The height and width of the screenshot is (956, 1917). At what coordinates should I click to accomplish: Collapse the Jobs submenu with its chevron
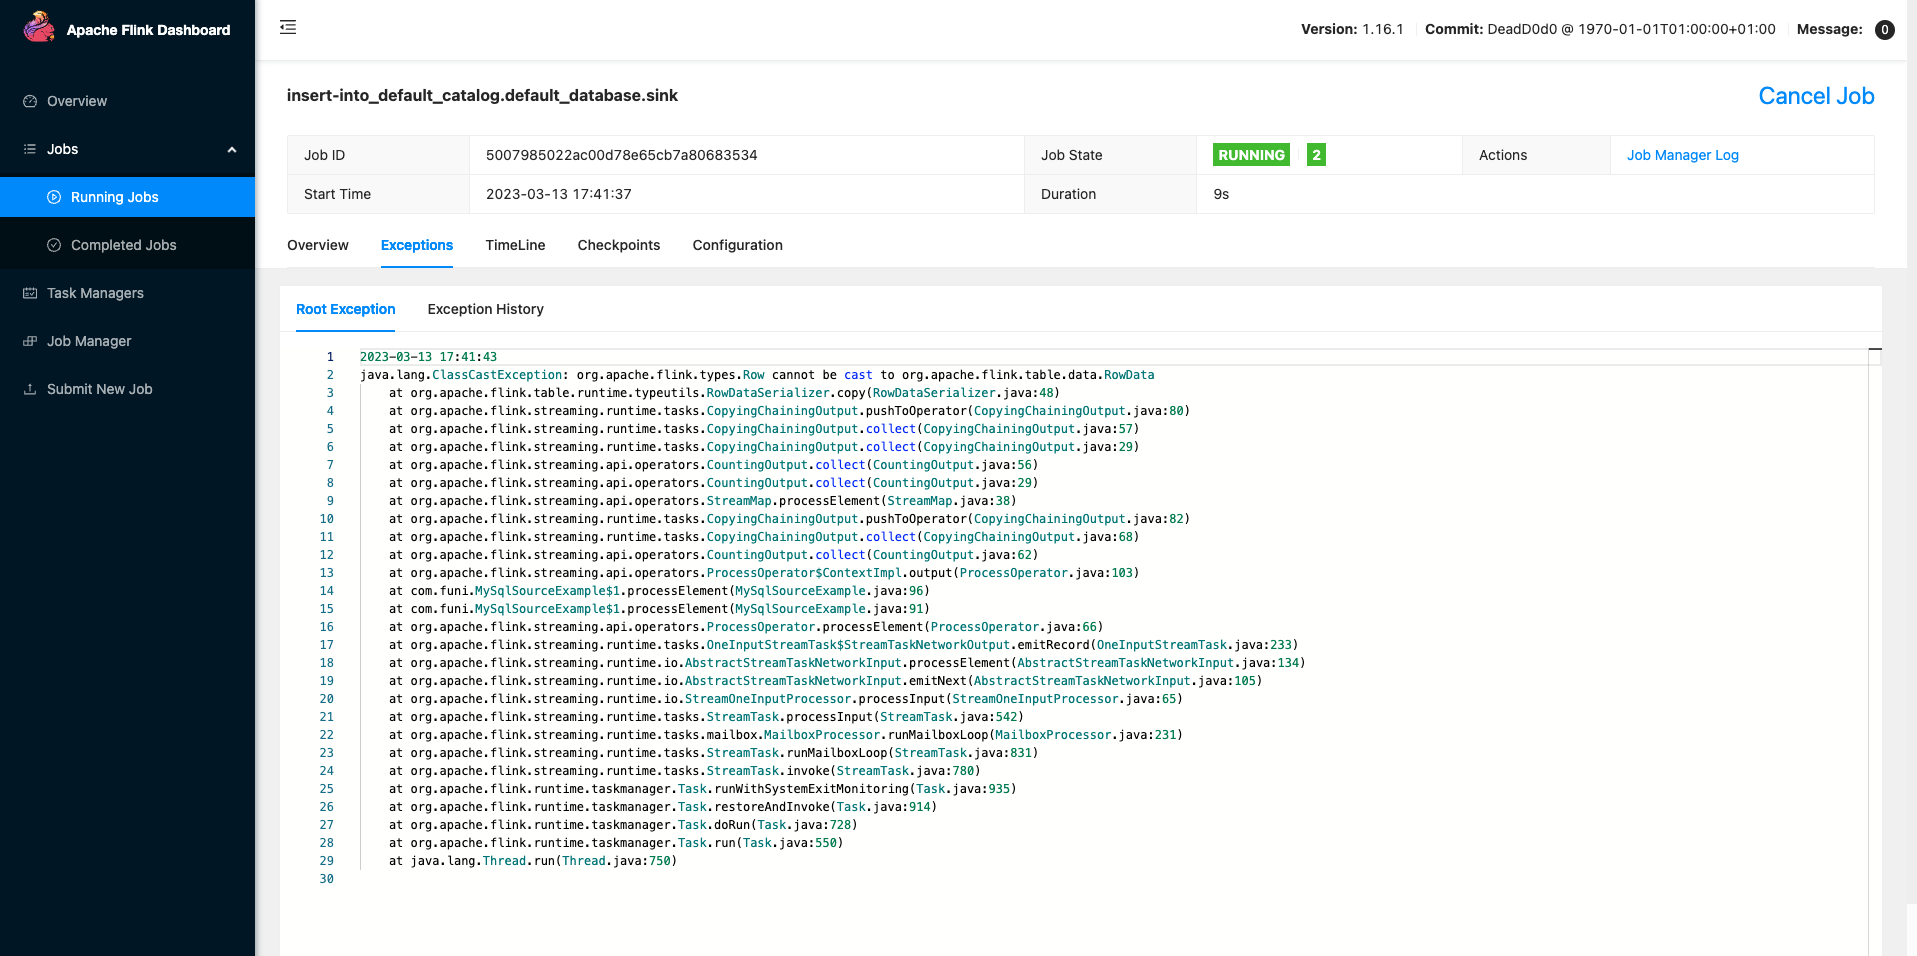(x=232, y=150)
